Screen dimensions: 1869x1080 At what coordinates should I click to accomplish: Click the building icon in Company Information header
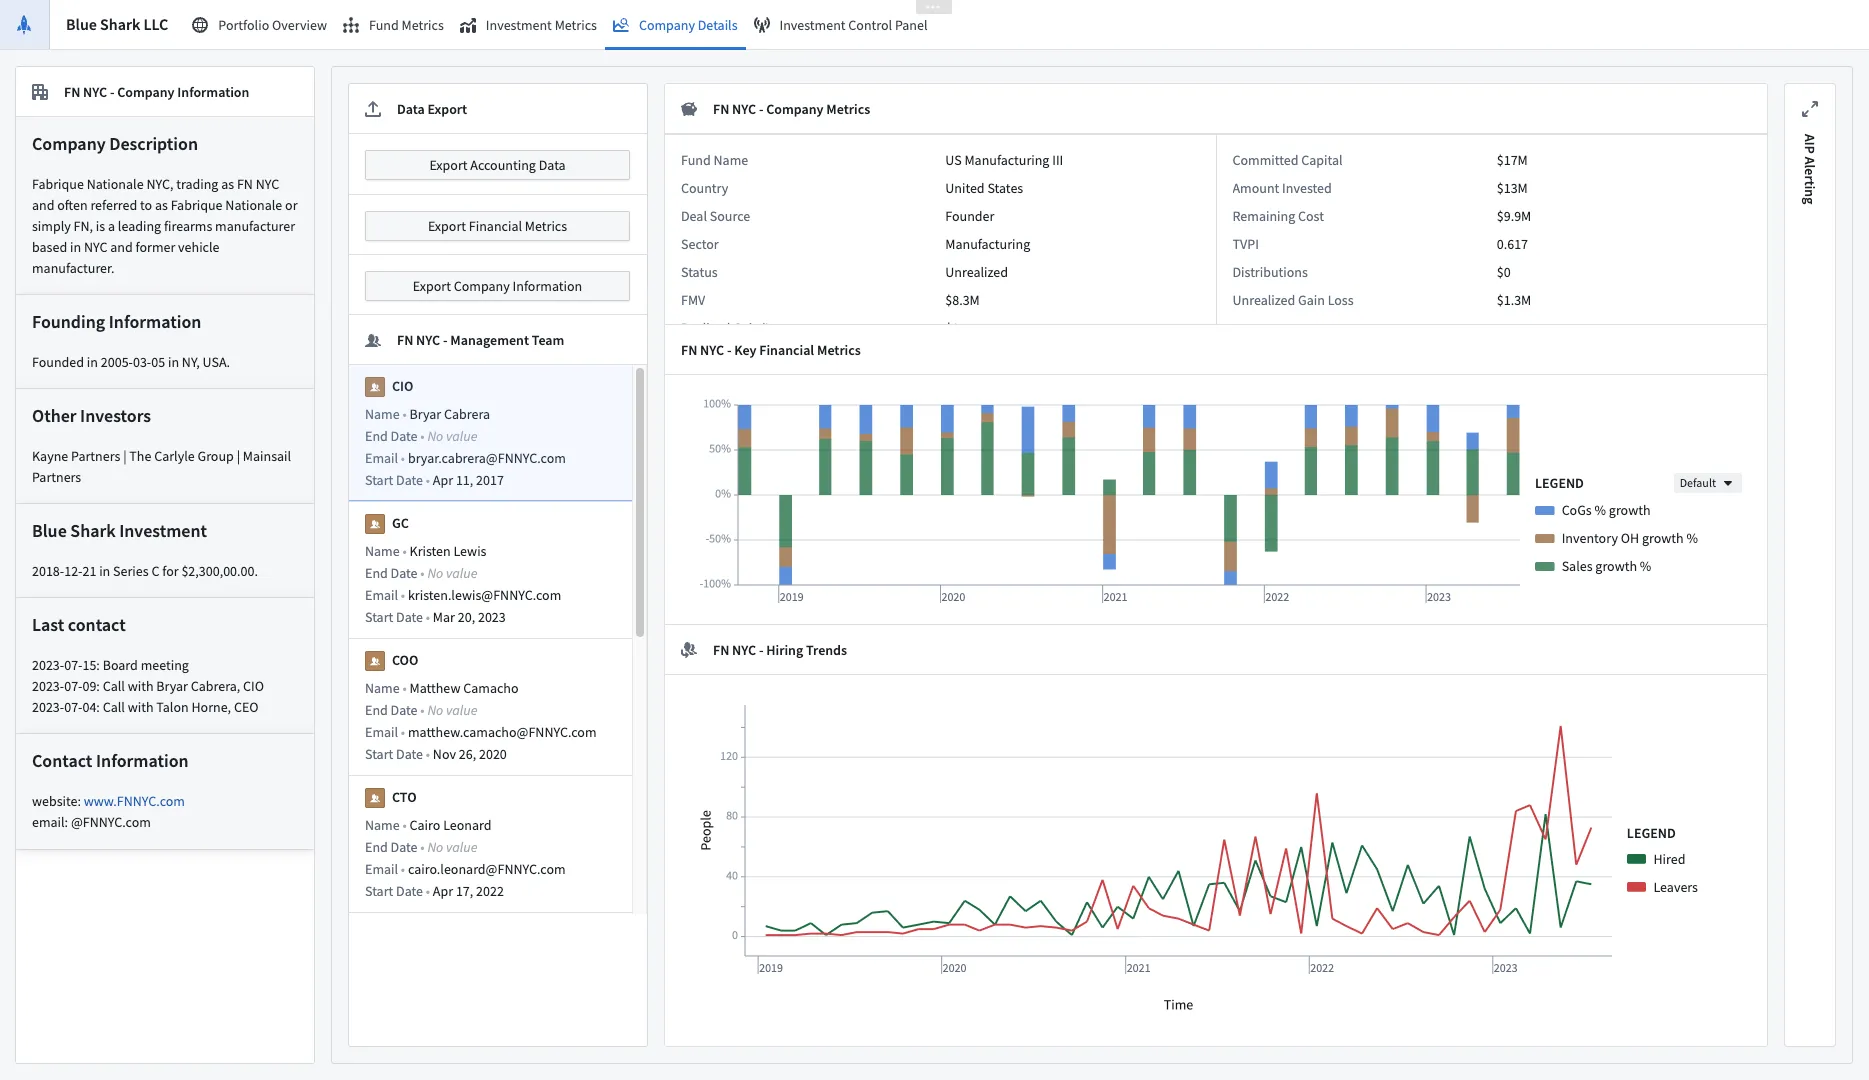(x=40, y=92)
